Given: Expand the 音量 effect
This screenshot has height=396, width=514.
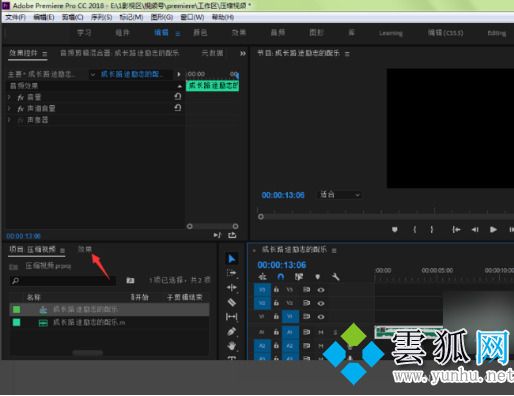Looking at the screenshot, I should (9, 97).
